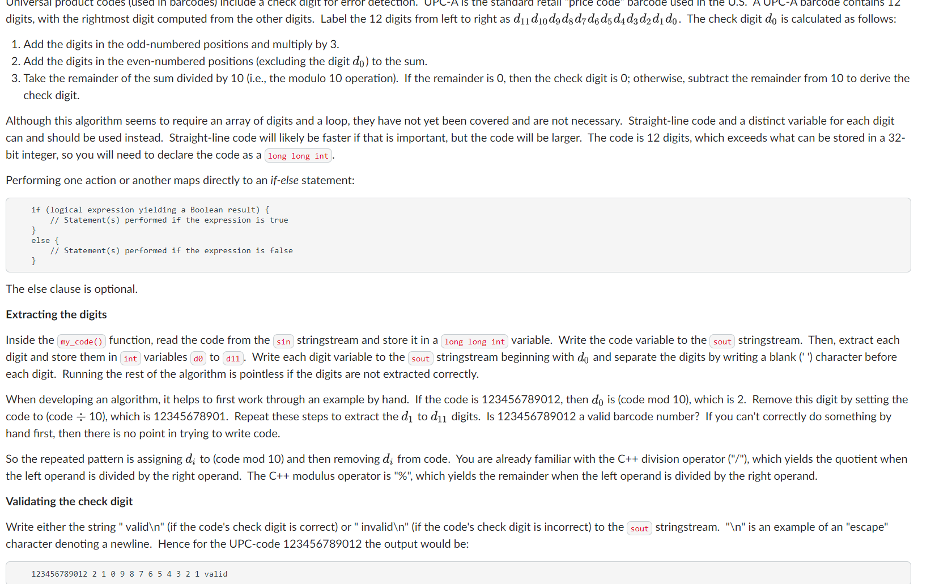Click the 'else {' line in the code block
Screen dimensions: 936x584
(45, 240)
